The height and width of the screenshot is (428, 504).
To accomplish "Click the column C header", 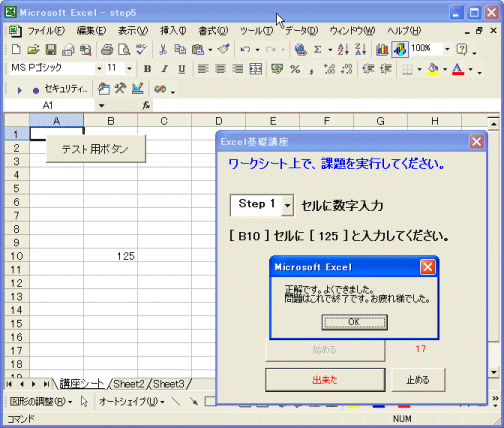I will pyautogui.click(x=164, y=121).
